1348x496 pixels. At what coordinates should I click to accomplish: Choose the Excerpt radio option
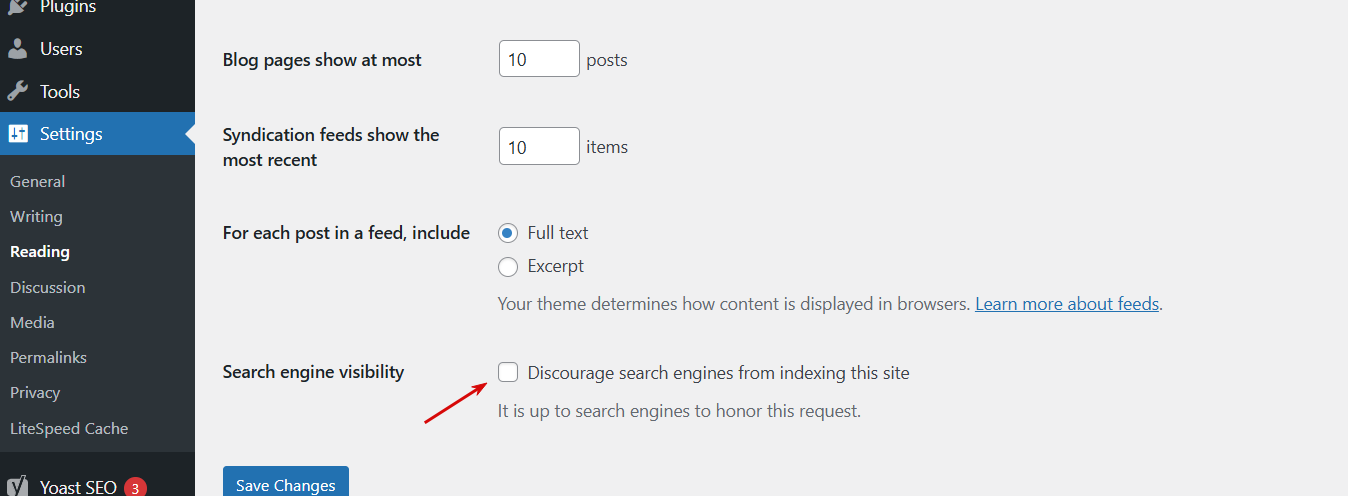508,266
